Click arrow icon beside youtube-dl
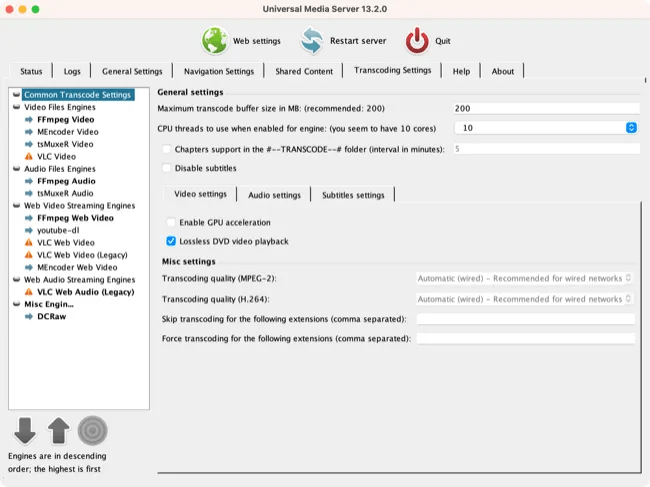The height and width of the screenshot is (487, 650). [29, 230]
